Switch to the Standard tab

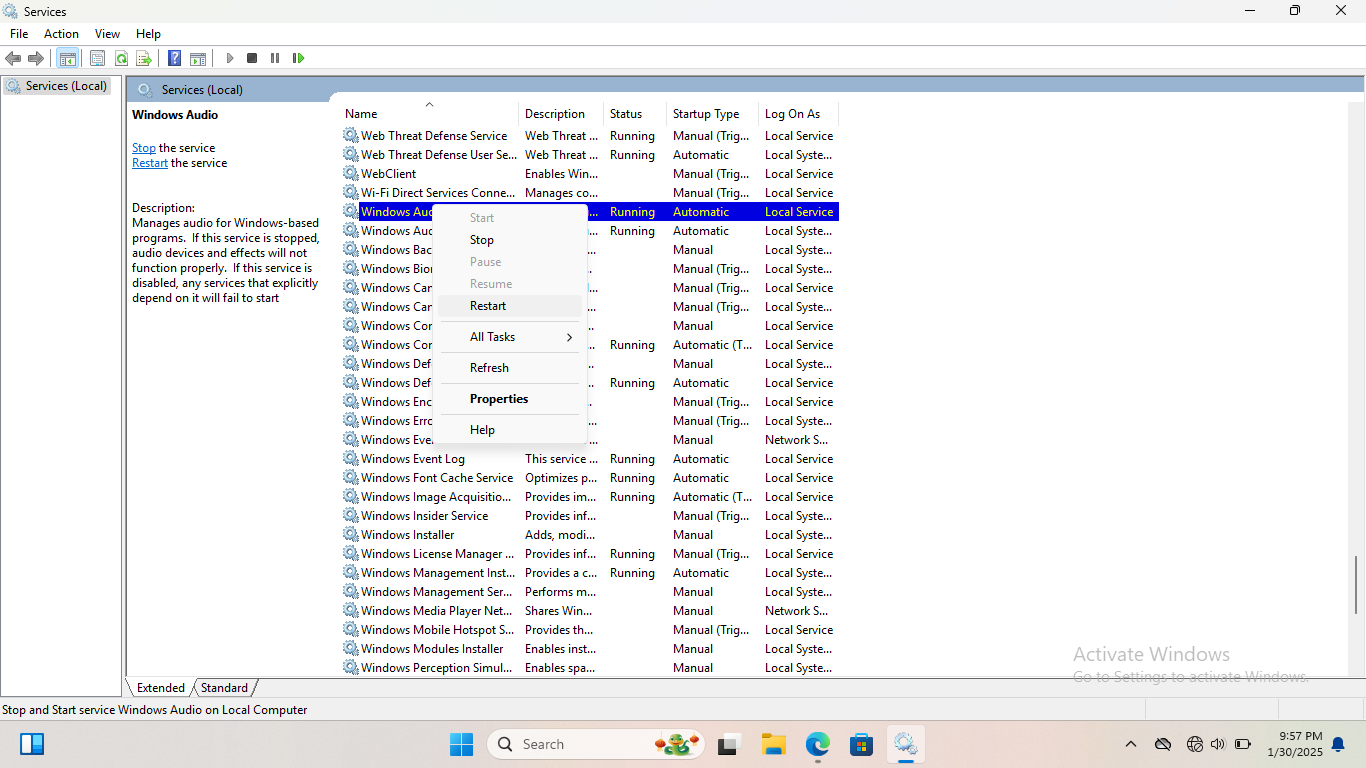coord(224,688)
